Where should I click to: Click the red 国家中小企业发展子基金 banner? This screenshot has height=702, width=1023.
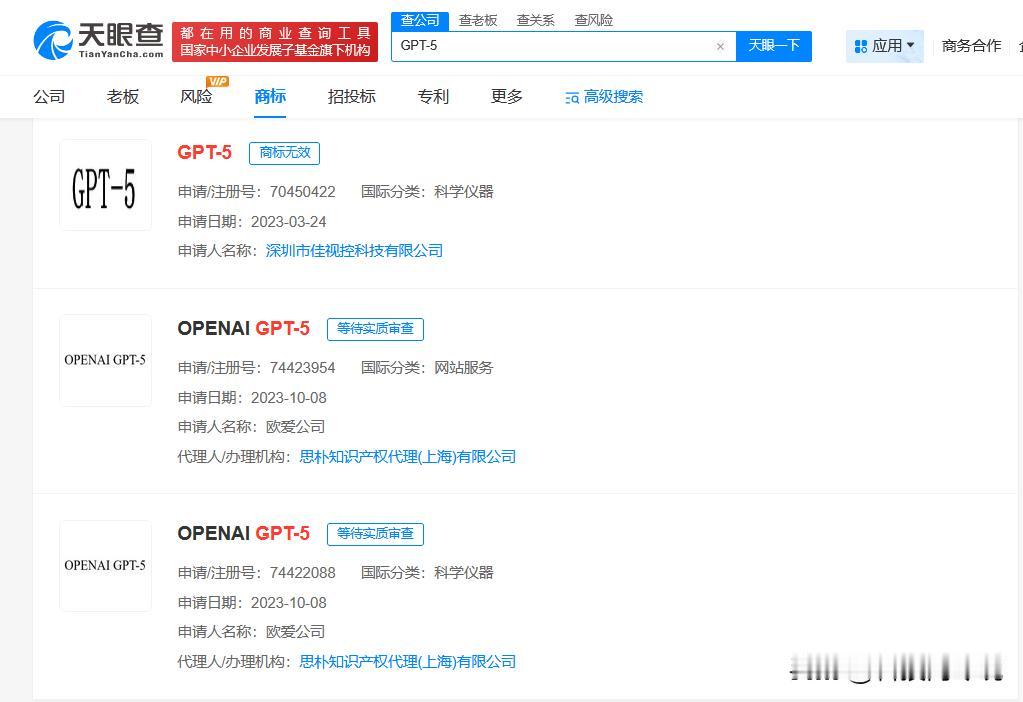[275, 42]
